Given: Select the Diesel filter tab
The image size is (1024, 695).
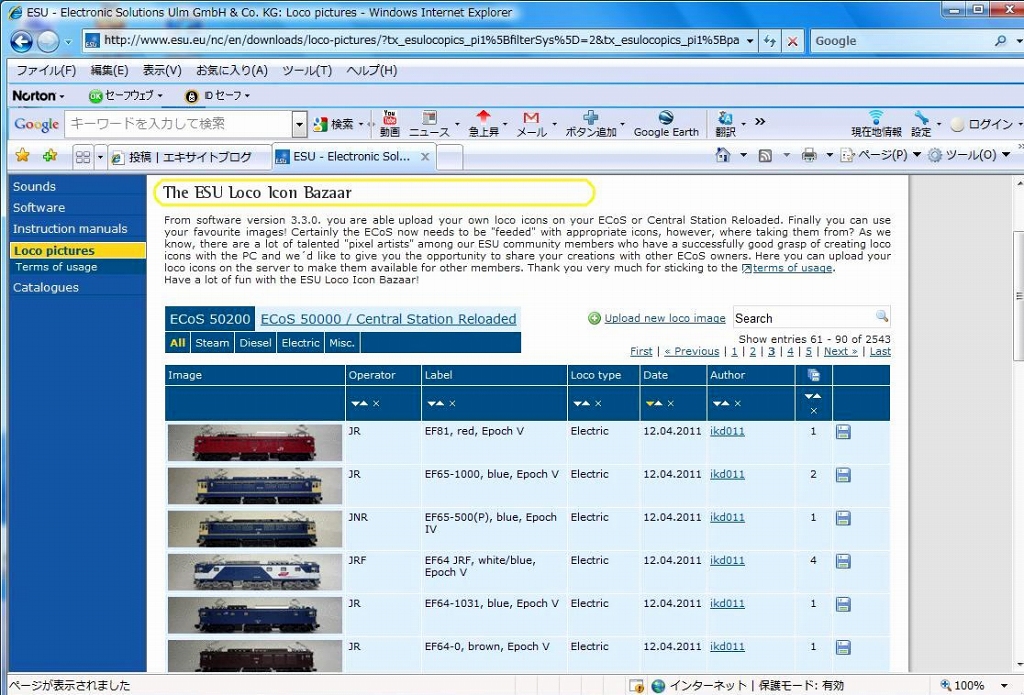Looking at the screenshot, I should 255,343.
